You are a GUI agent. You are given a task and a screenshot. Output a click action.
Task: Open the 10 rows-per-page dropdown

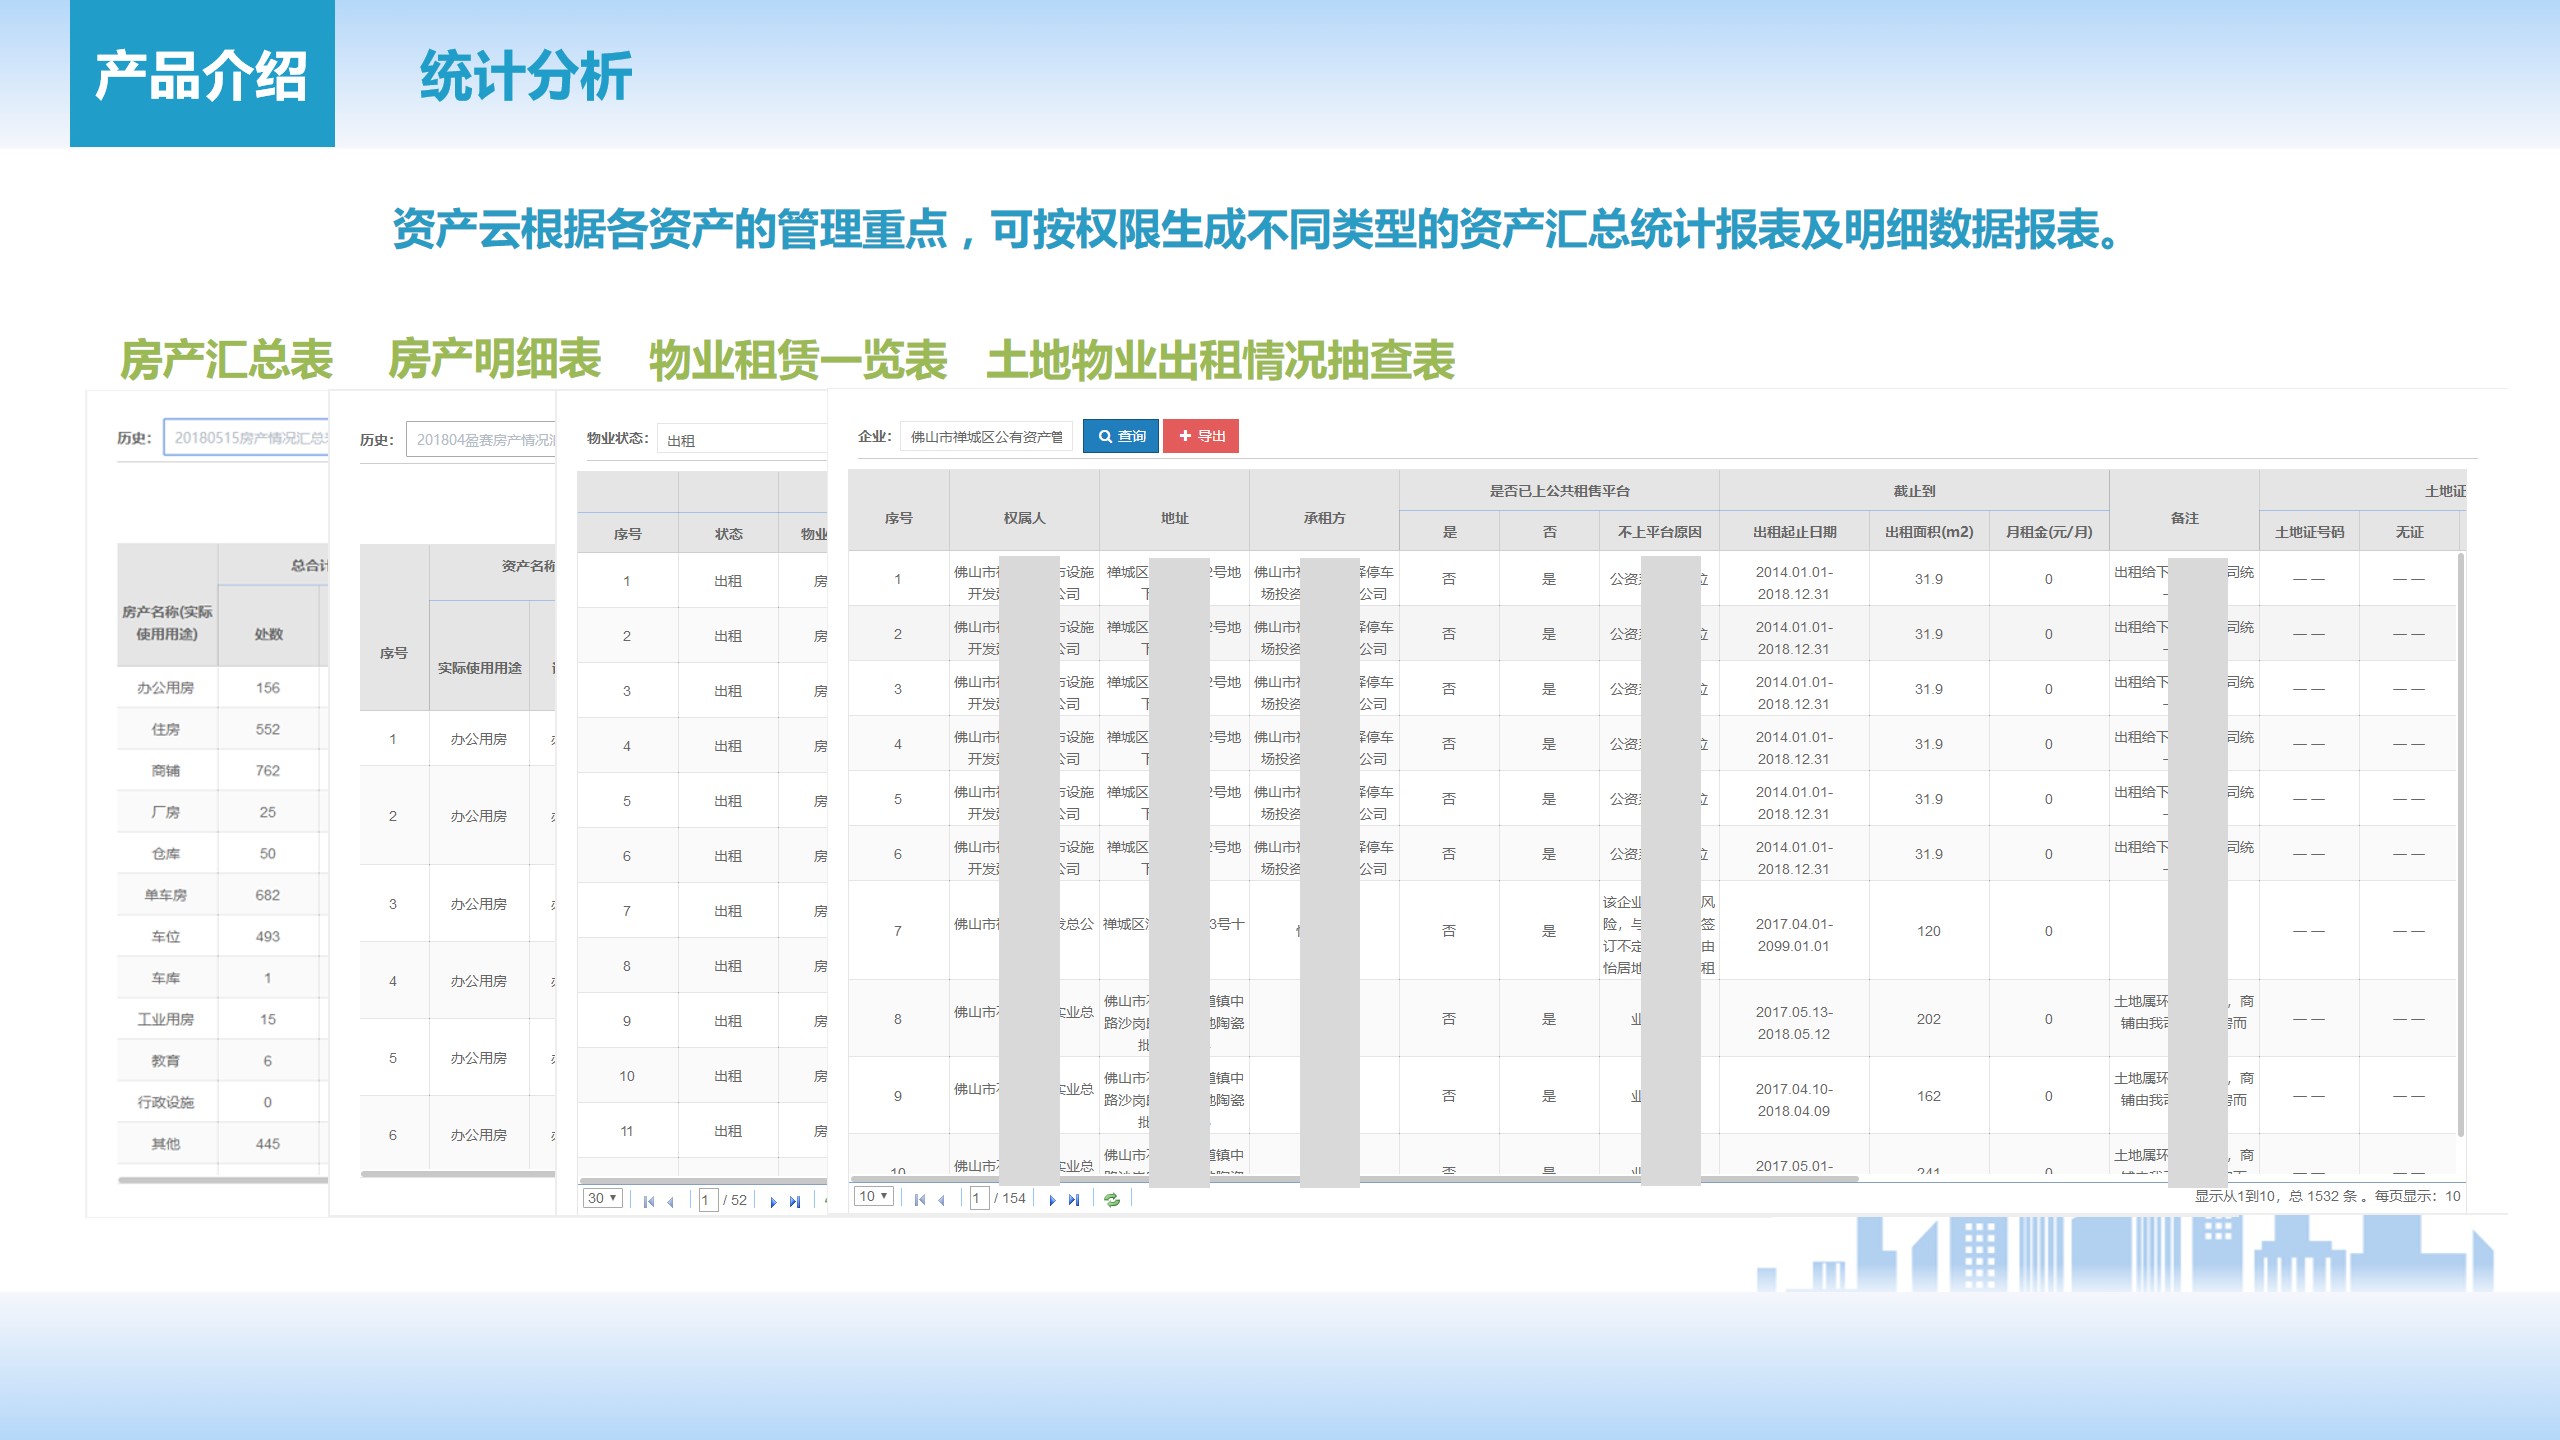coord(873,1196)
